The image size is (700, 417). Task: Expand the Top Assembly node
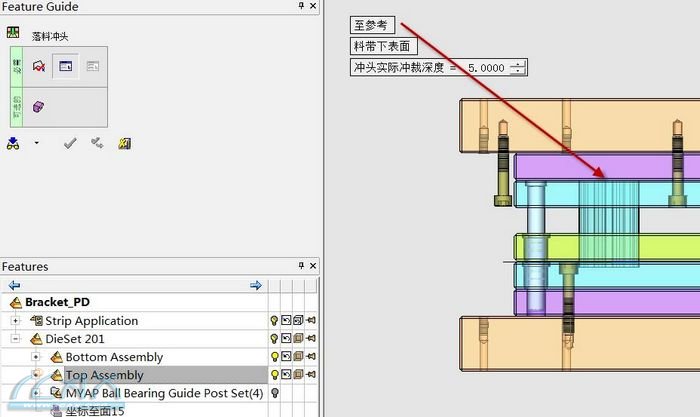[36, 375]
